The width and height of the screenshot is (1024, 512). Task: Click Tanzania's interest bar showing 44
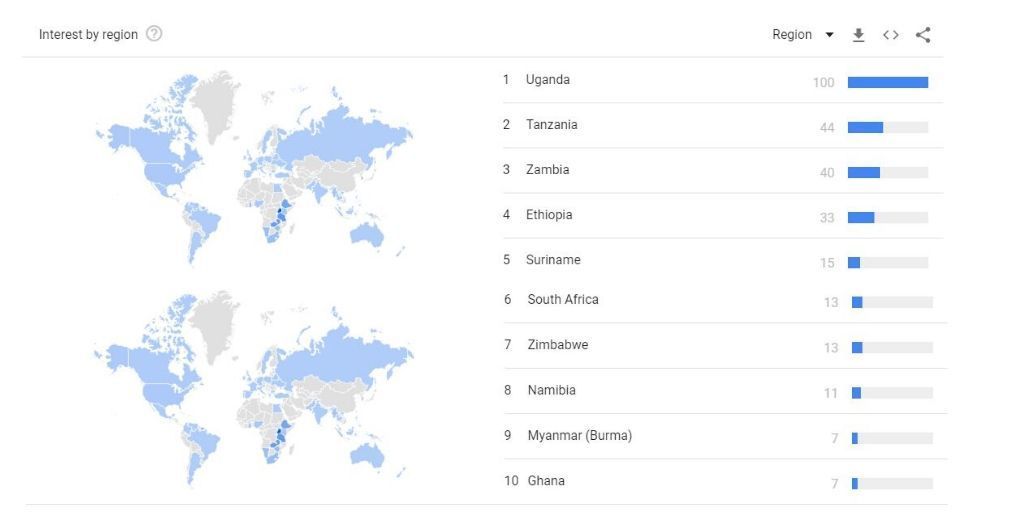pos(865,127)
